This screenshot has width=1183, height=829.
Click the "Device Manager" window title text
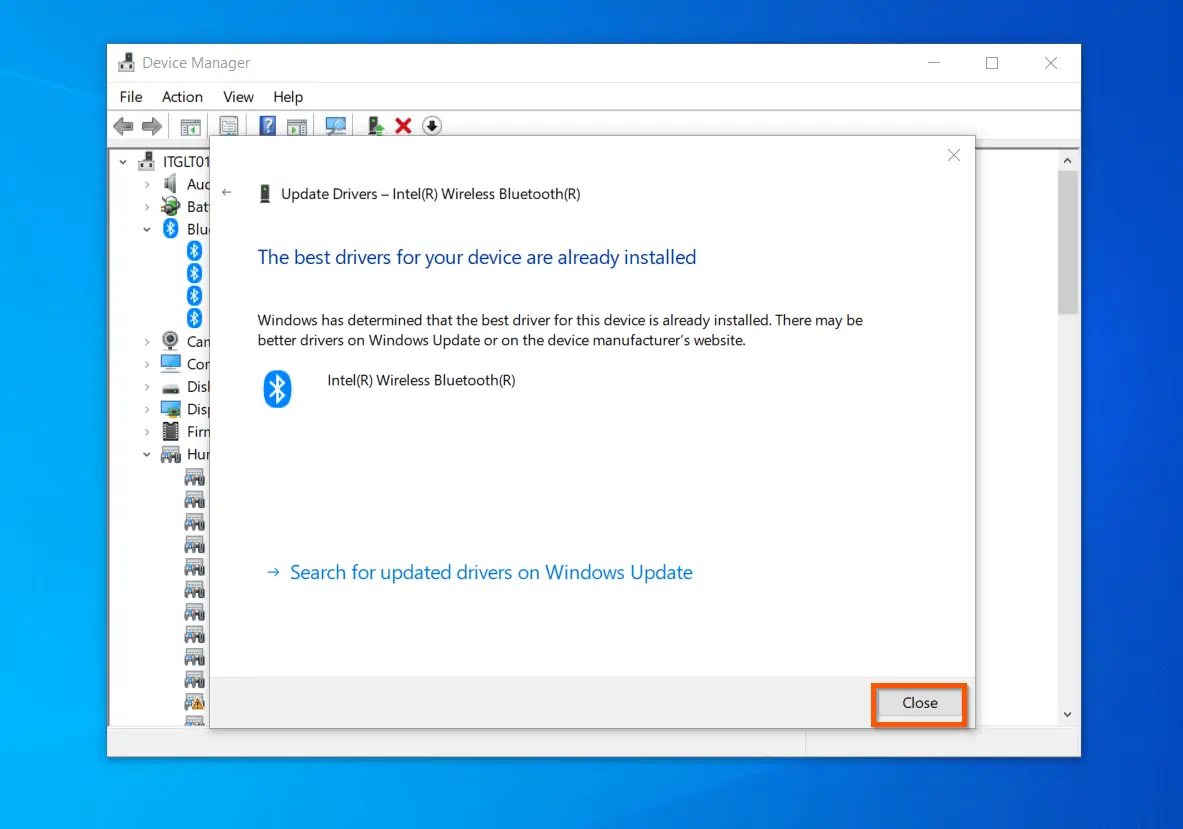(x=196, y=63)
